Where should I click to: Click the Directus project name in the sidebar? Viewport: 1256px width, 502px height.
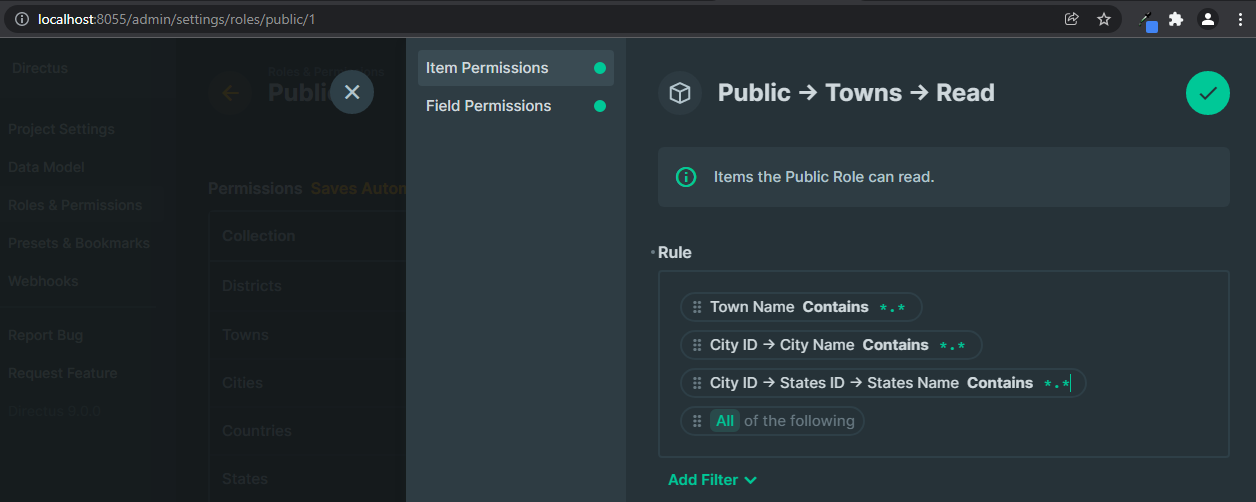(x=40, y=68)
